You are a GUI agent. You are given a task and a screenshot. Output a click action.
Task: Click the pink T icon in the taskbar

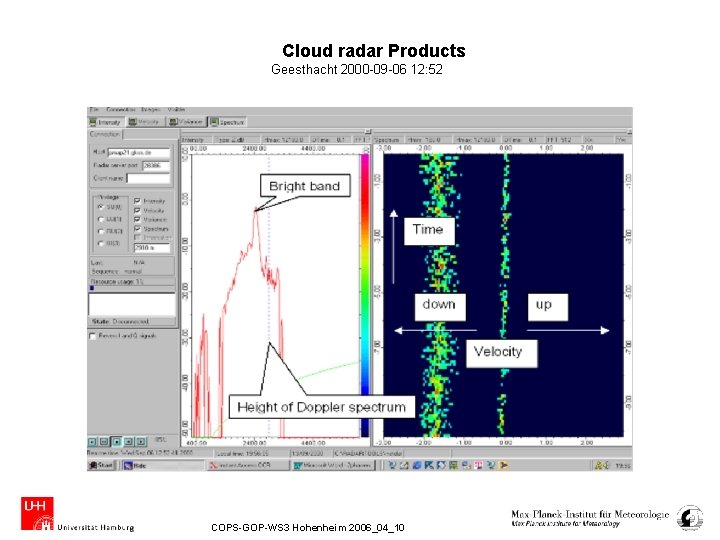point(478,466)
